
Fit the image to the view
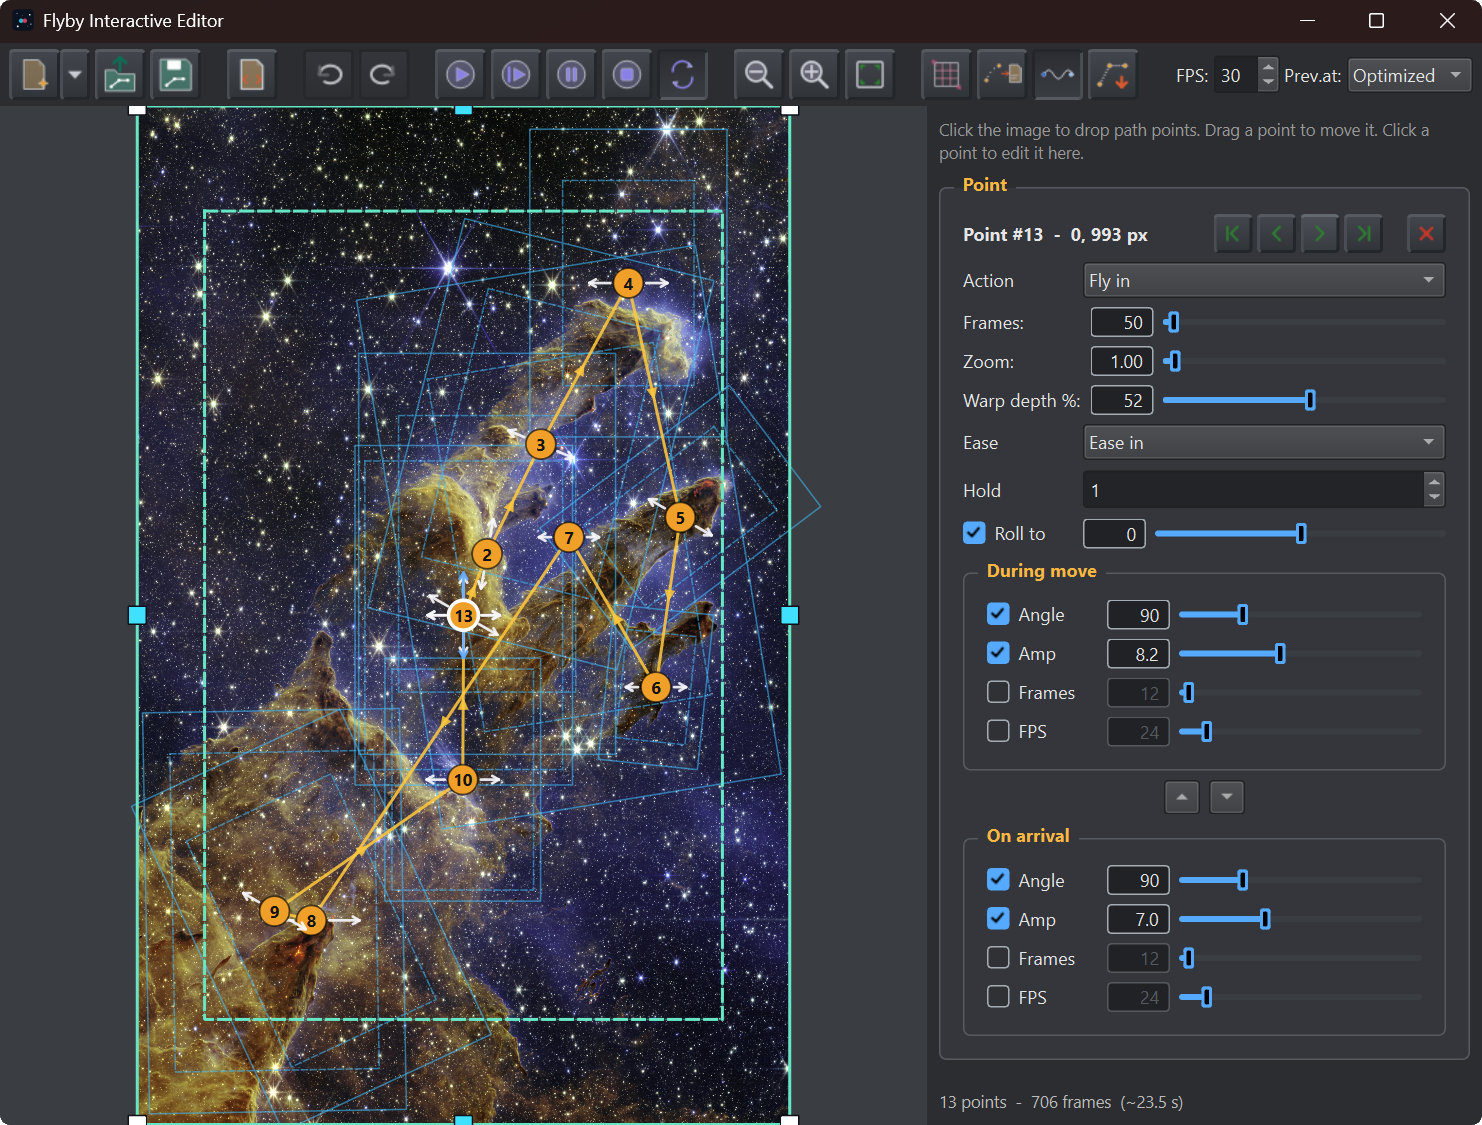tap(870, 75)
